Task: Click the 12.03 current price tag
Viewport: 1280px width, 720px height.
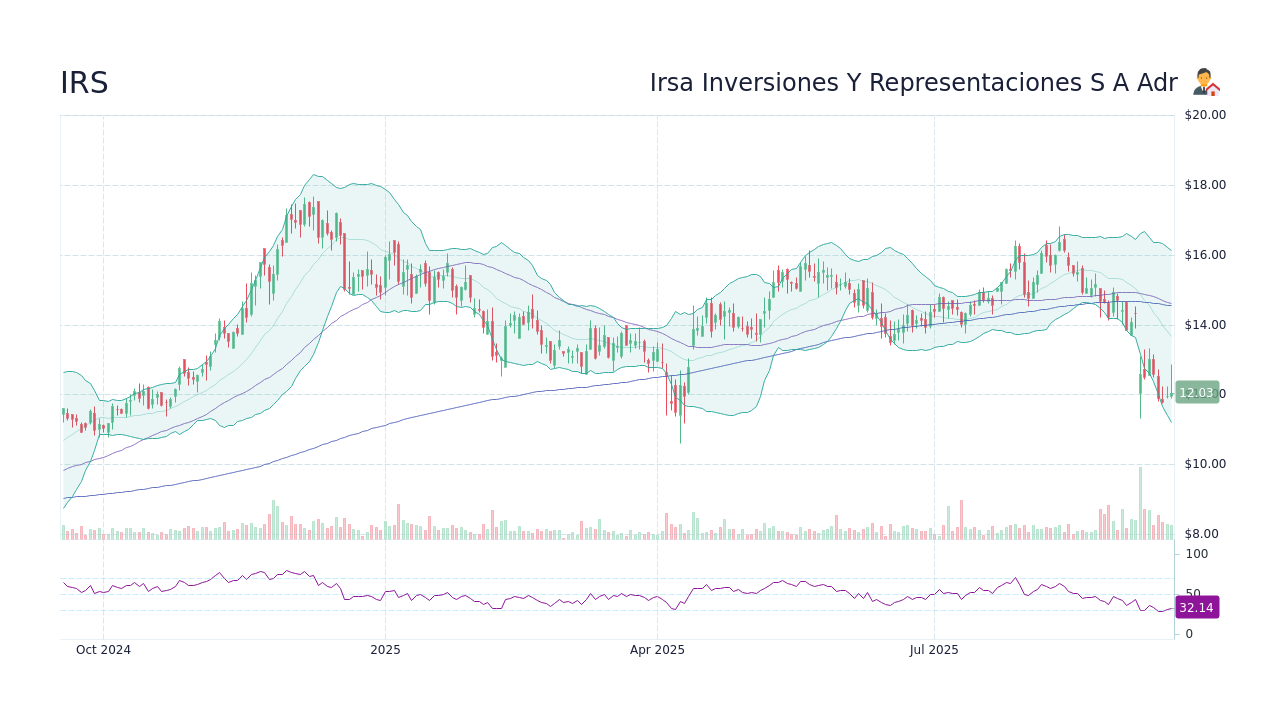Action: [x=1197, y=393]
